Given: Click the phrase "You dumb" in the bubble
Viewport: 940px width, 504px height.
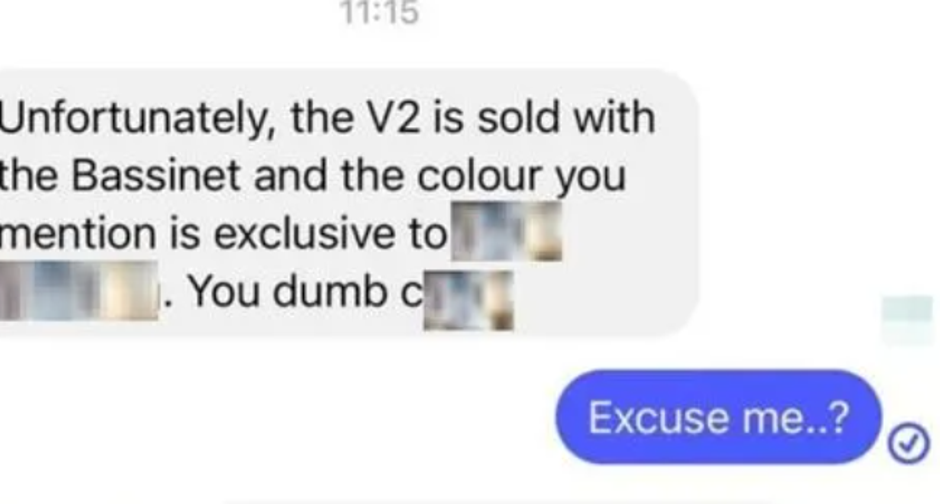Looking at the screenshot, I should coord(288,291).
